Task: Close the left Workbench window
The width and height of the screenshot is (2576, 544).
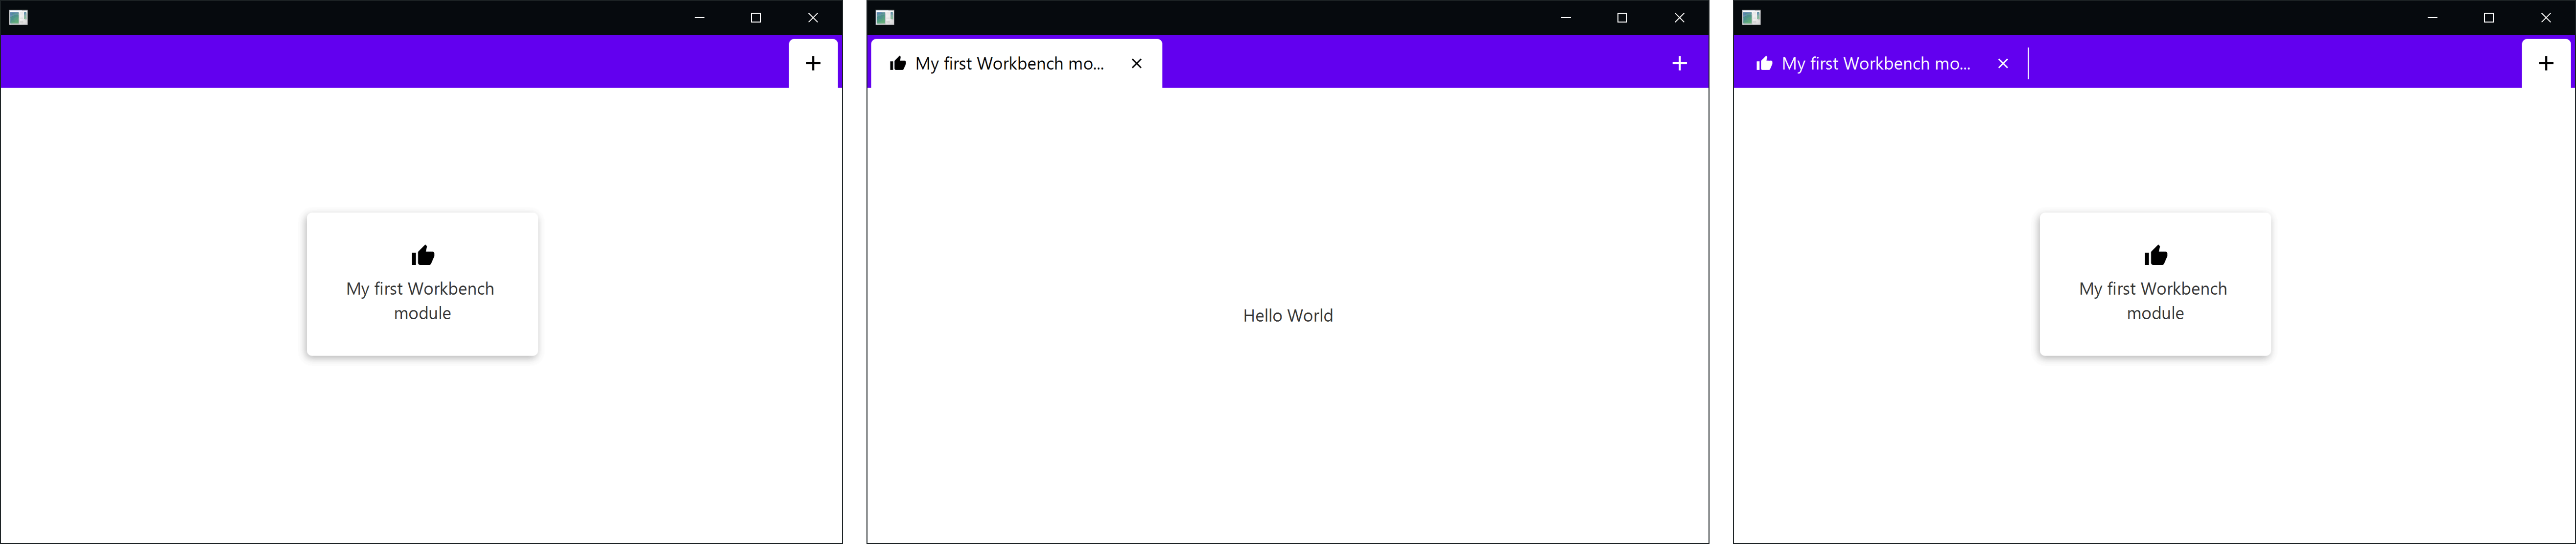Action: [812, 18]
